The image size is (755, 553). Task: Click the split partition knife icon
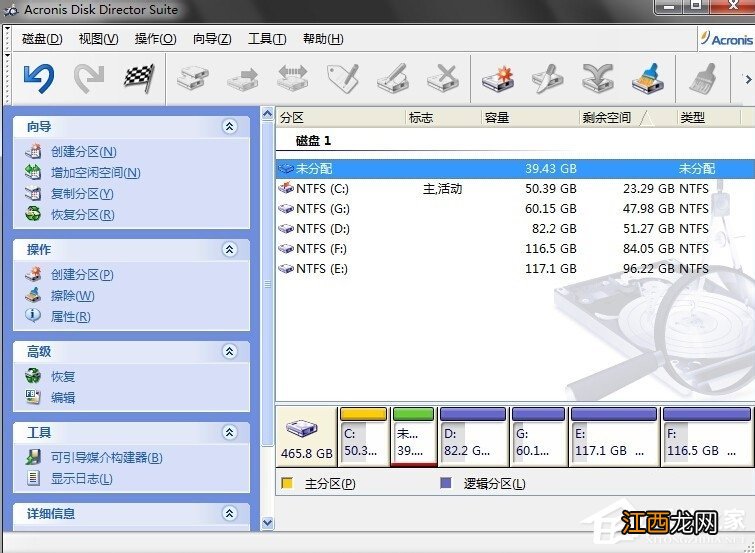point(548,79)
